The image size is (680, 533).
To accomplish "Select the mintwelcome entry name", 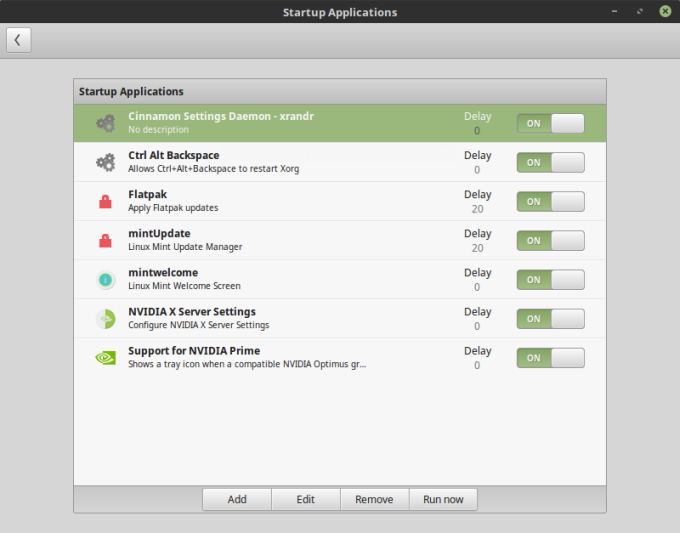I will [x=163, y=272].
